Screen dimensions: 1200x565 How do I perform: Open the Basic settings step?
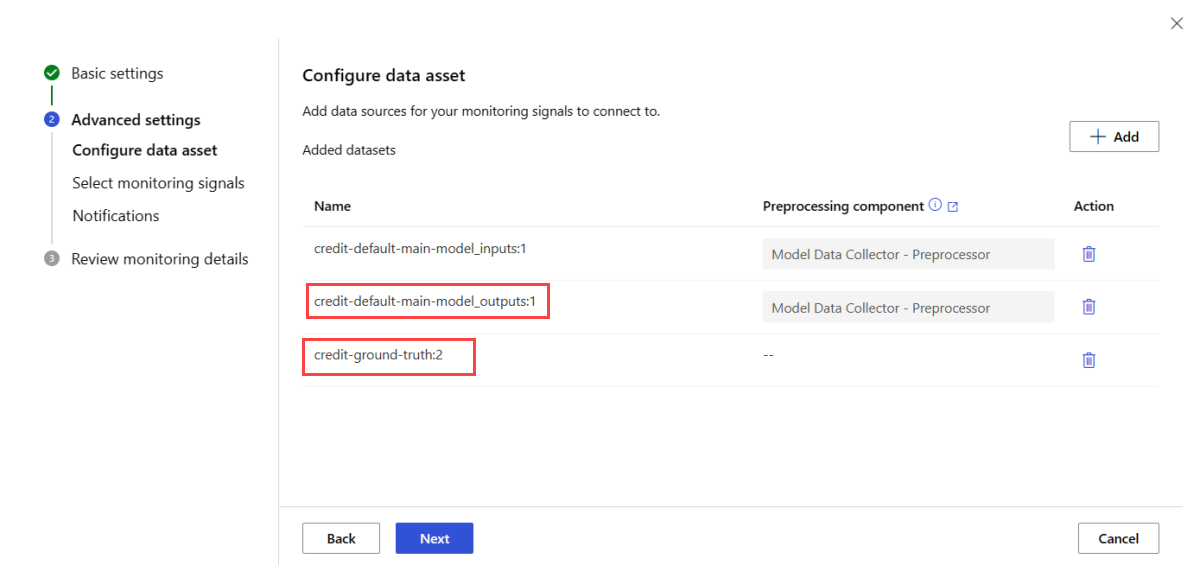pyautogui.click(x=117, y=73)
